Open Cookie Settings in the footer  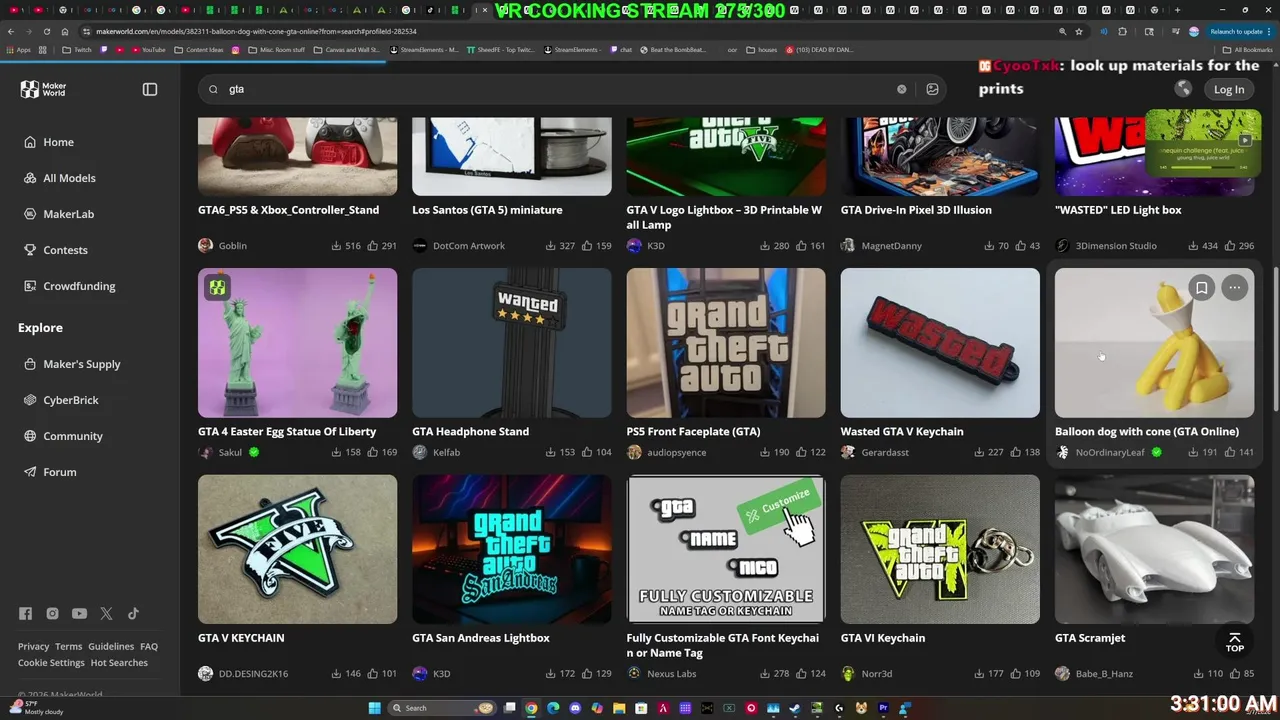51,662
